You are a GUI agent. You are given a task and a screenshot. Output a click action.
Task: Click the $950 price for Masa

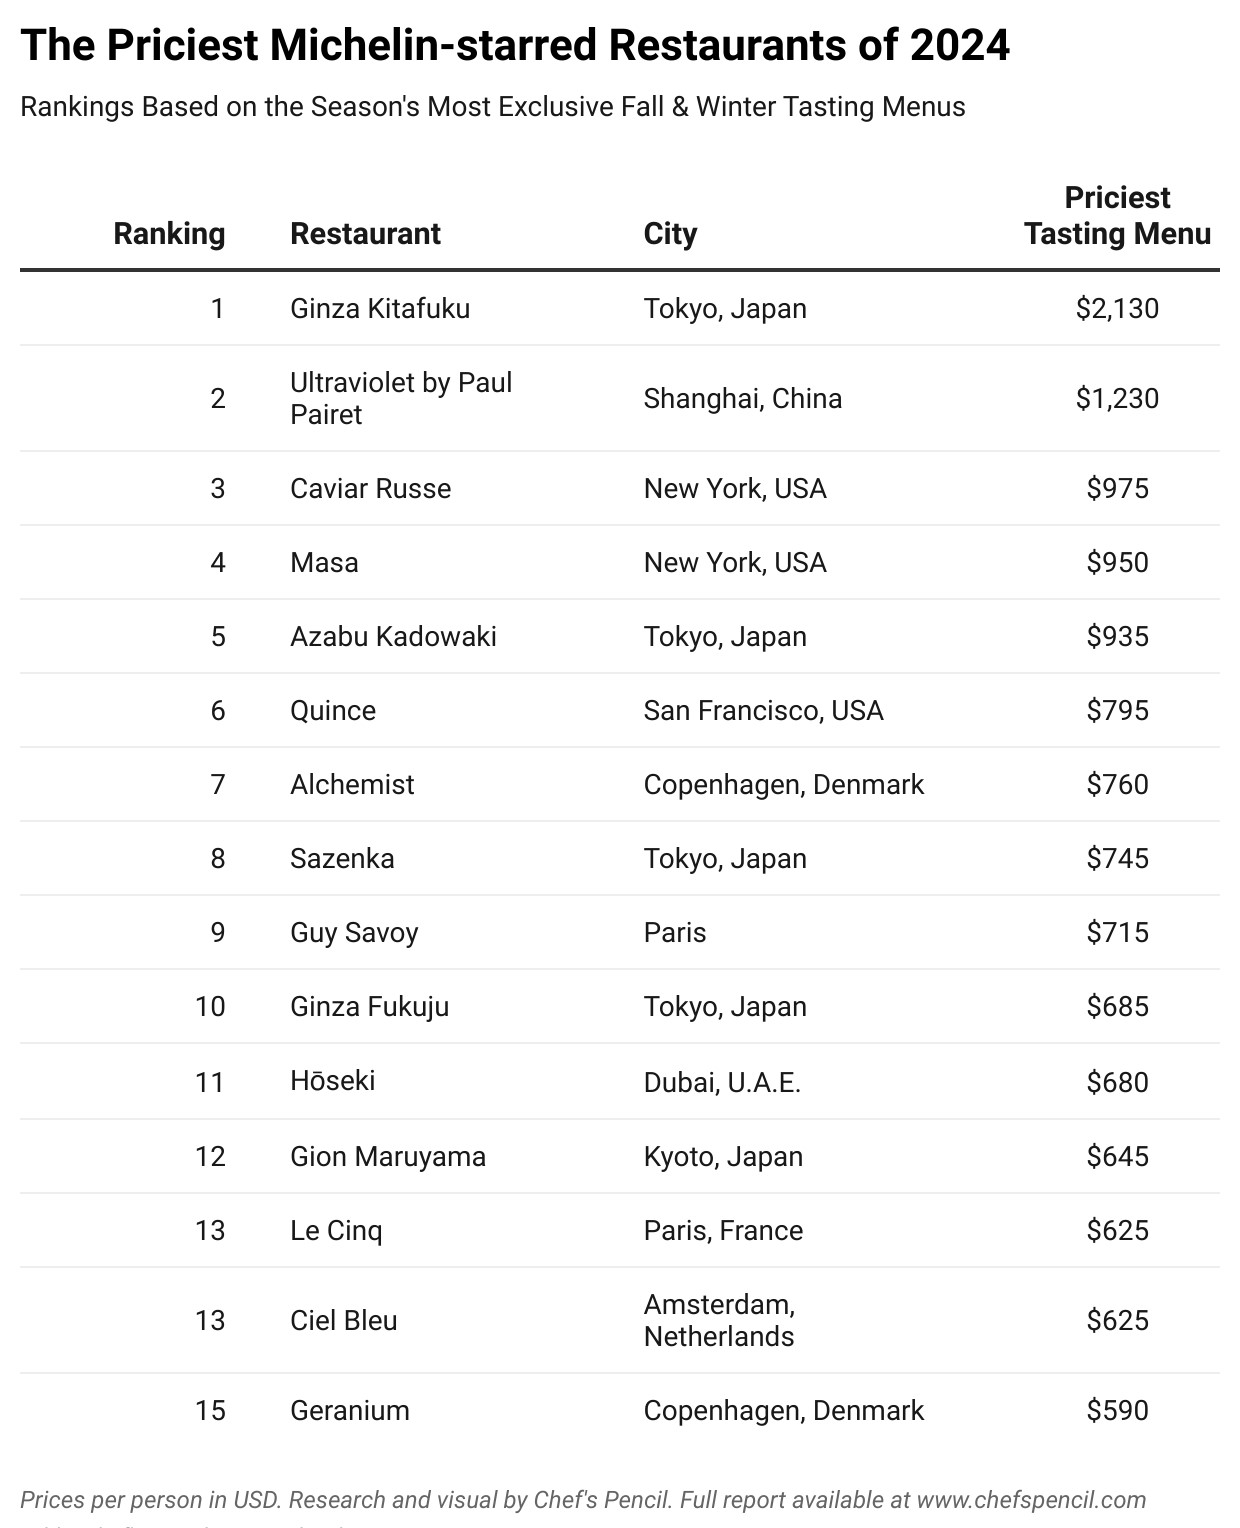coord(1117,562)
